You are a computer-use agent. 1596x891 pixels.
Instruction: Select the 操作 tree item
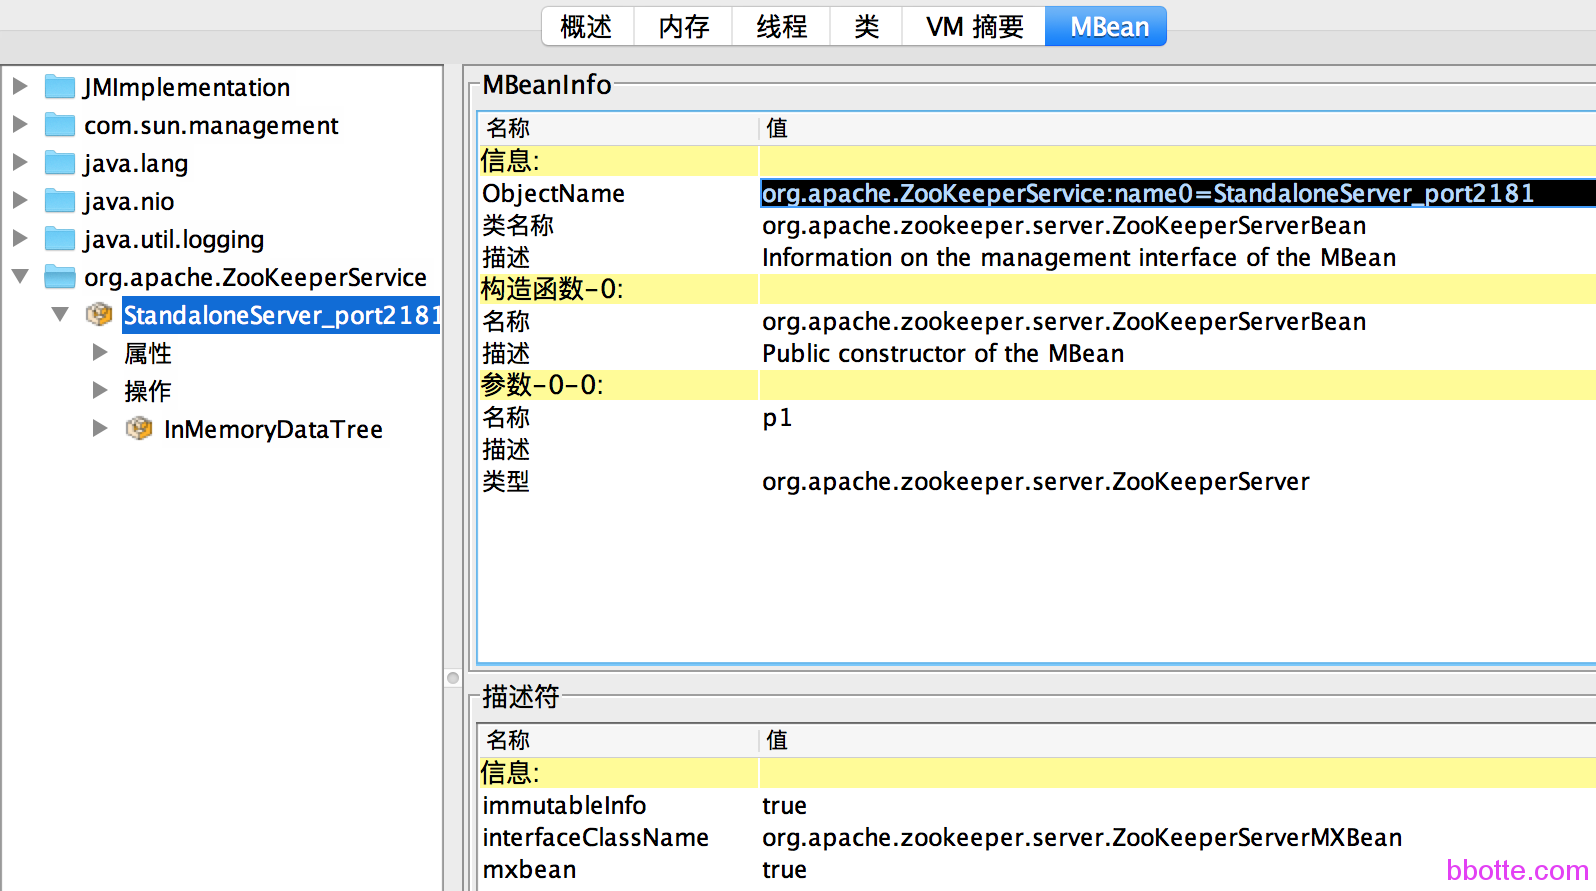[148, 391]
